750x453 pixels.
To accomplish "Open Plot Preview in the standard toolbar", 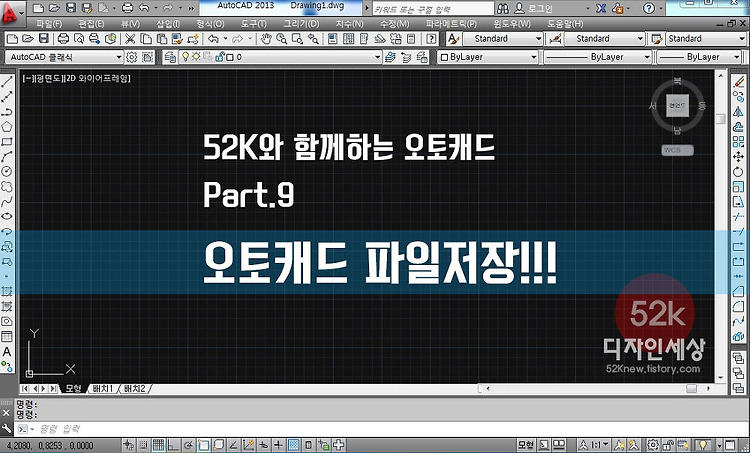I will point(78,39).
